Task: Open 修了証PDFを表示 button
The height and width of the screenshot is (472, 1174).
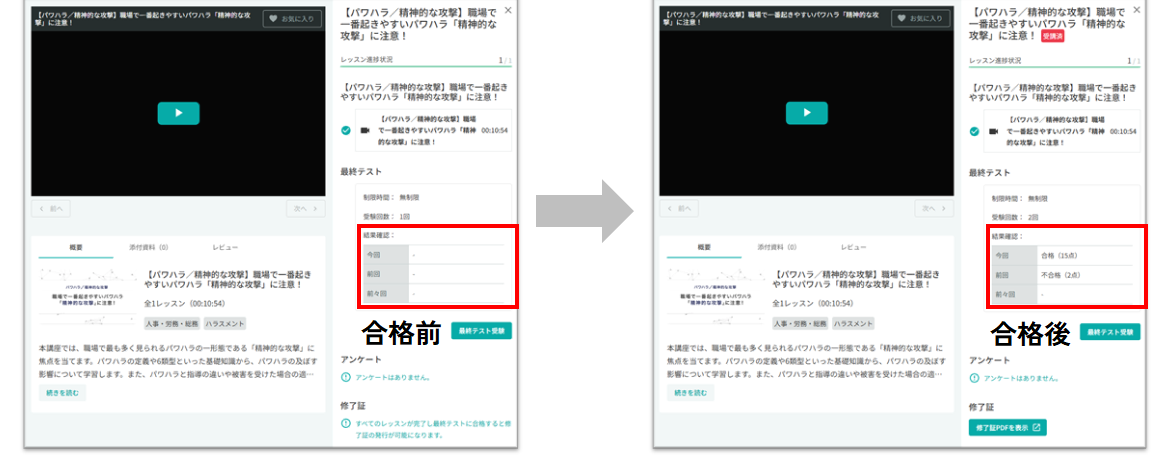Action: [x=1007, y=428]
